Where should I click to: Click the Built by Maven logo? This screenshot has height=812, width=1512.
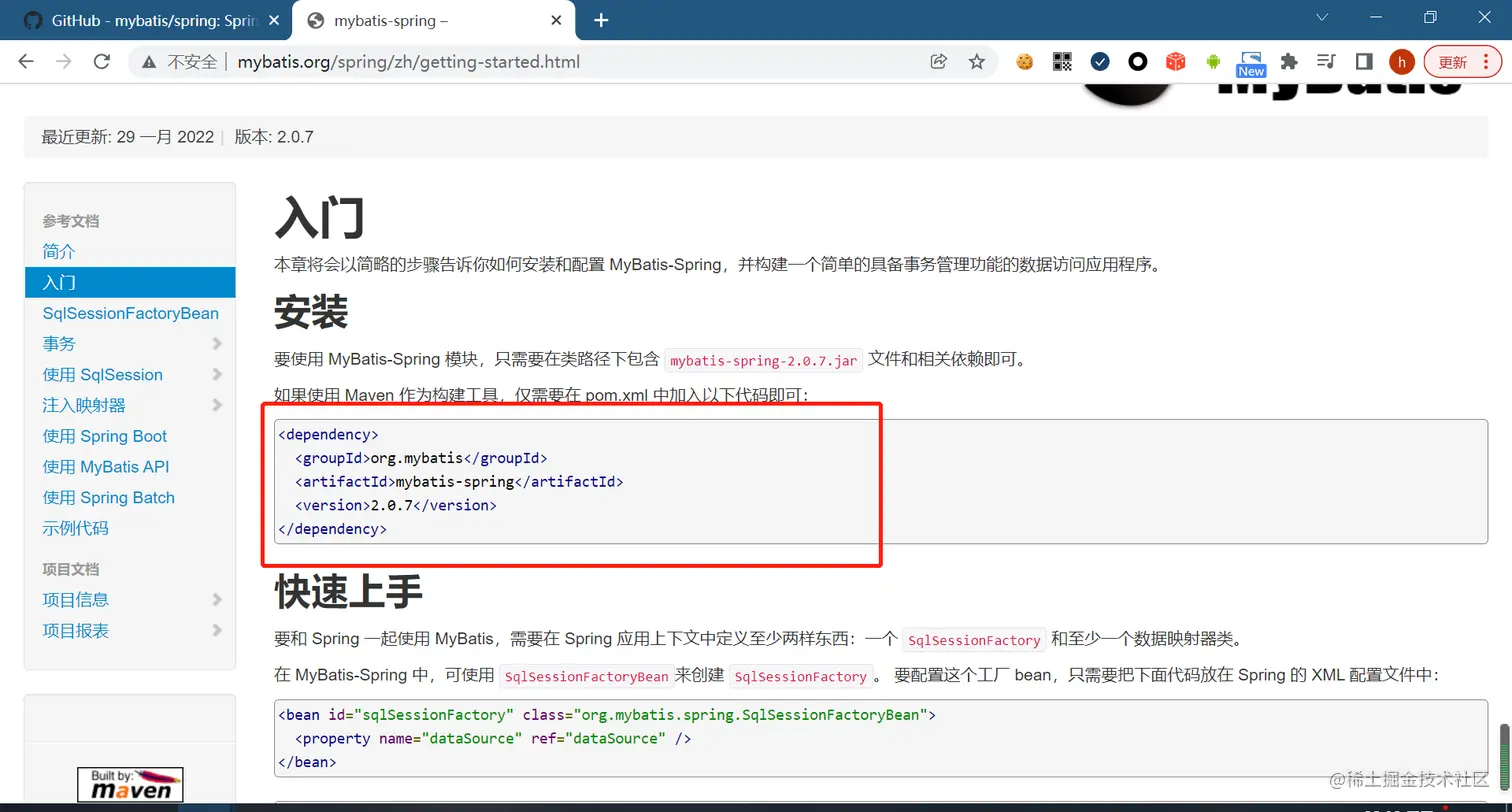(x=130, y=785)
